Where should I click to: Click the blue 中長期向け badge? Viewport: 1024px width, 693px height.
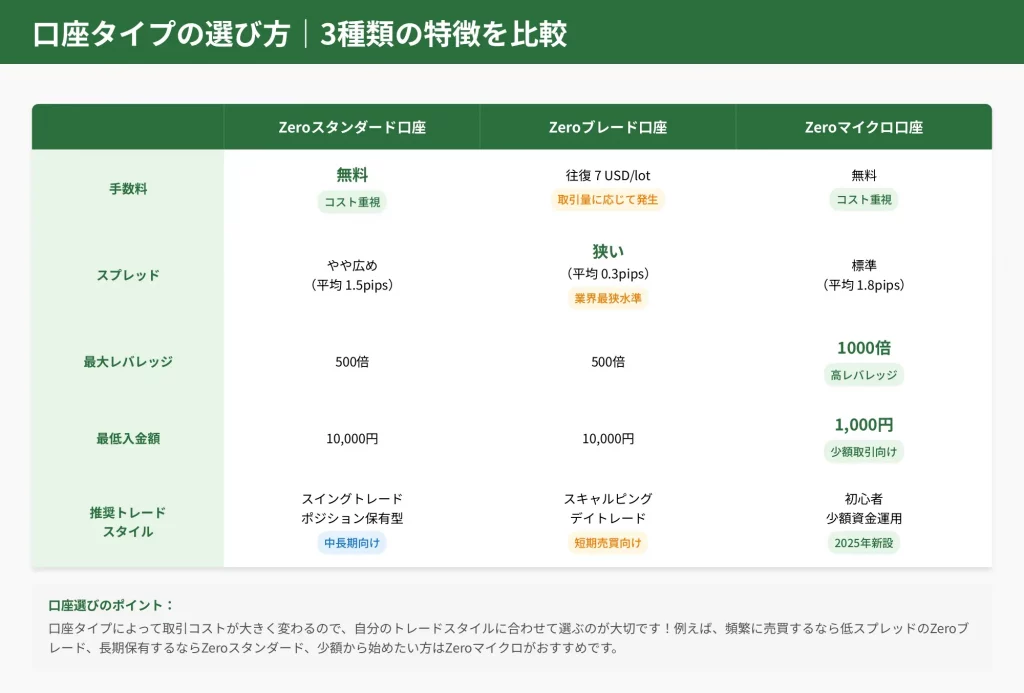tap(352, 543)
